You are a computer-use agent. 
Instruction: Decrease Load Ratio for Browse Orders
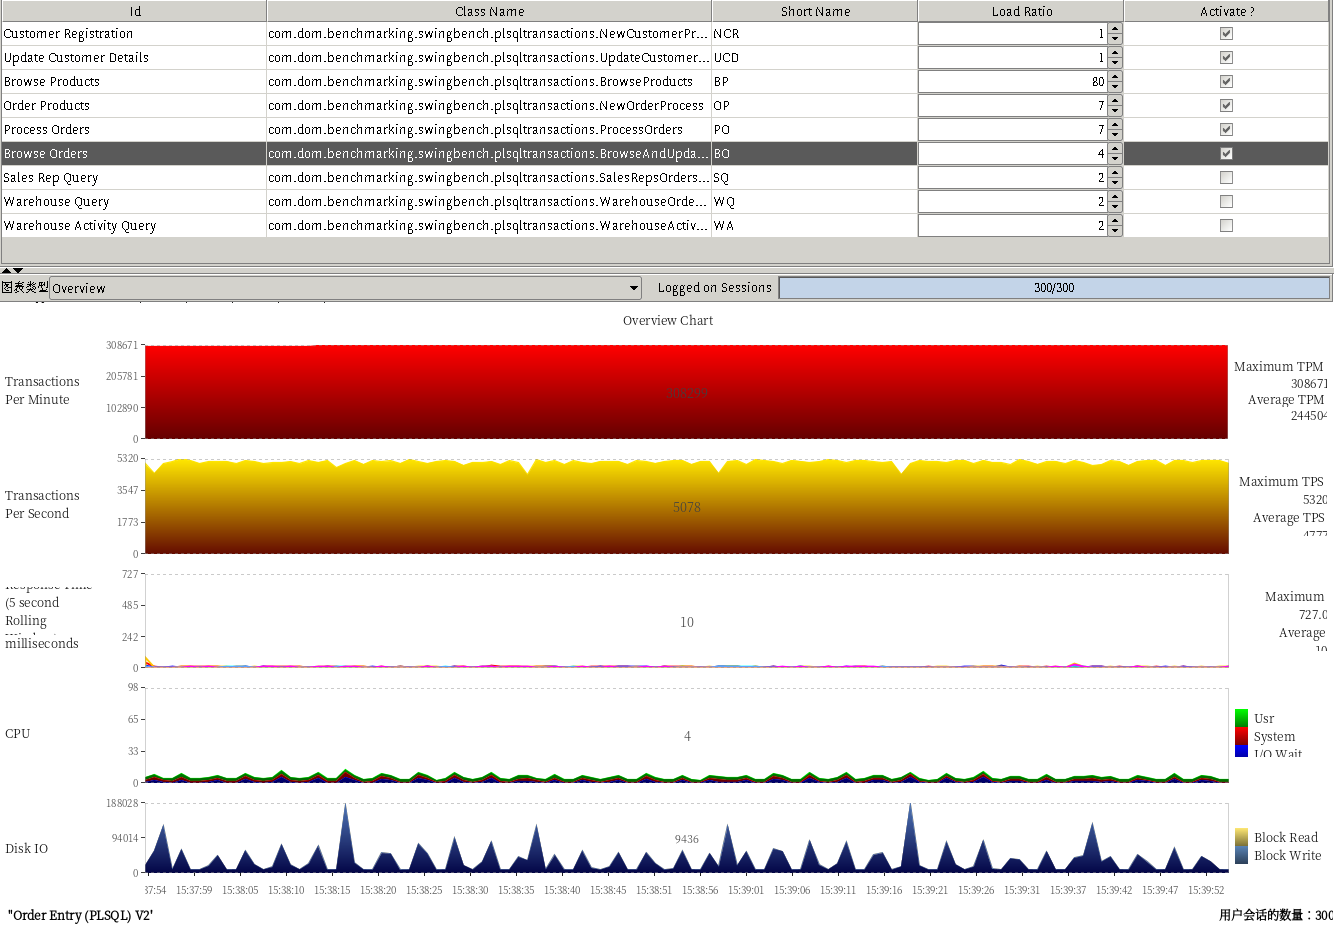pyautogui.click(x=1115, y=159)
